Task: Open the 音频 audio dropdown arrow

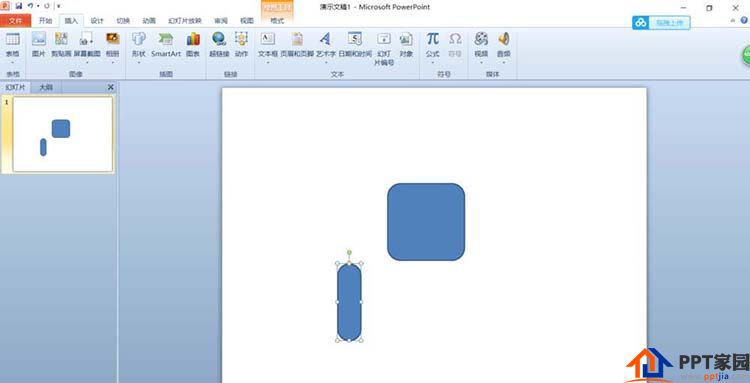Action: point(504,62)
